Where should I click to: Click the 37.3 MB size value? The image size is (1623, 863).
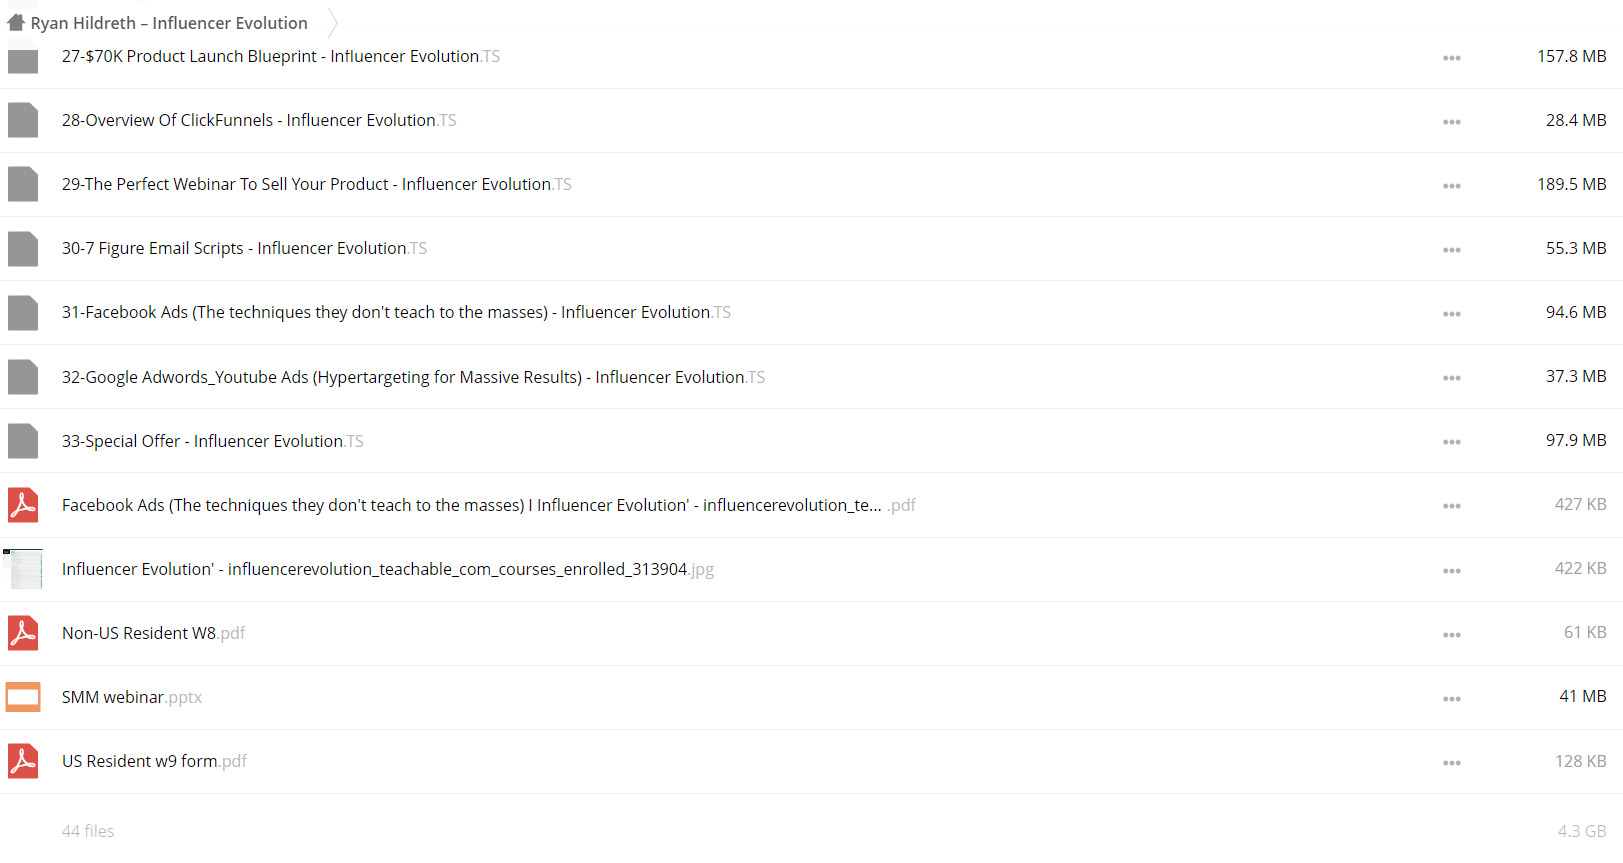coord(1576,376)
